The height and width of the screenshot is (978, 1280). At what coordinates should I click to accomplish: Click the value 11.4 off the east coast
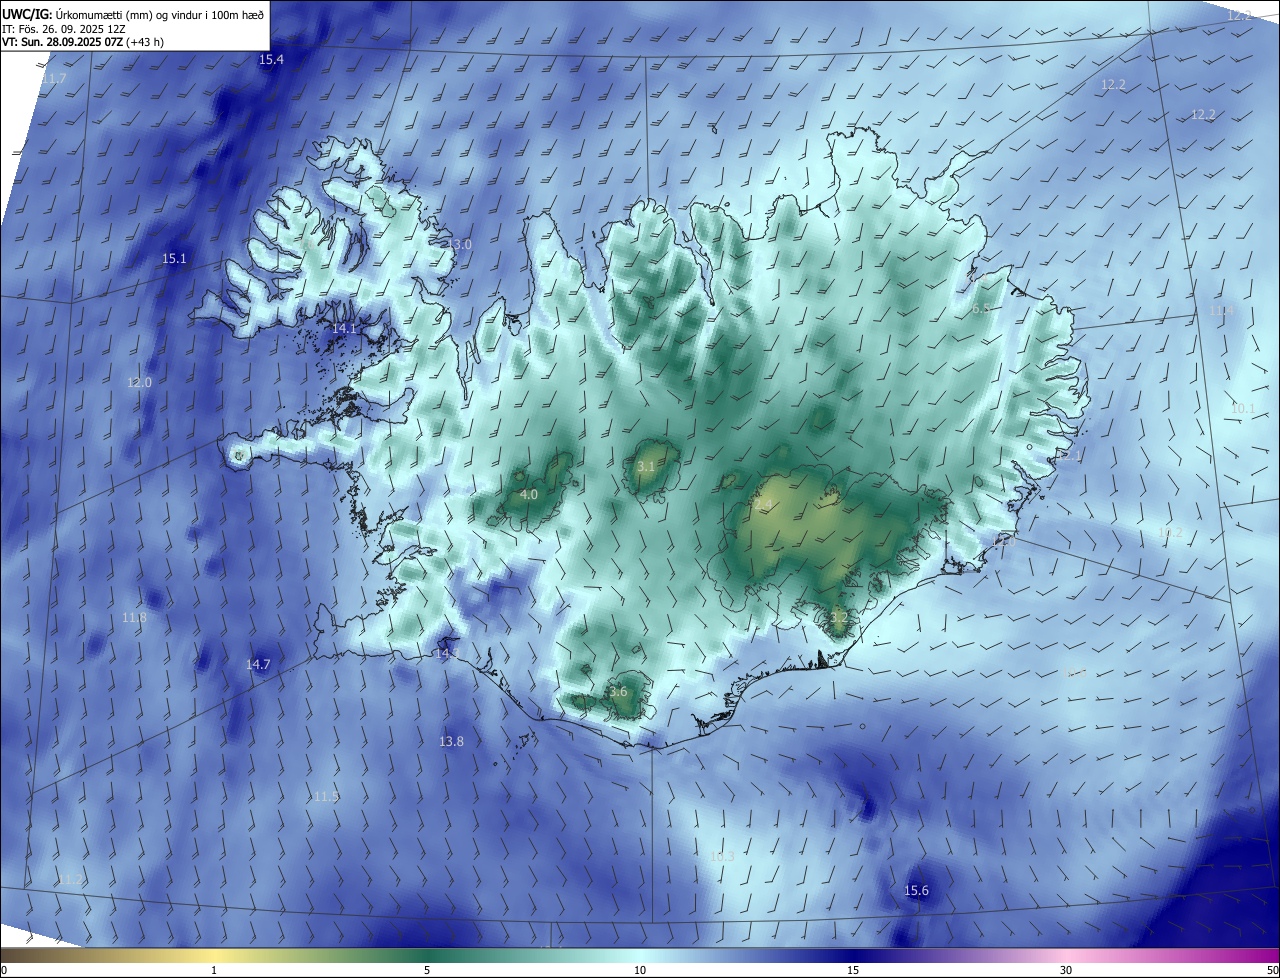click(1221, 311)
